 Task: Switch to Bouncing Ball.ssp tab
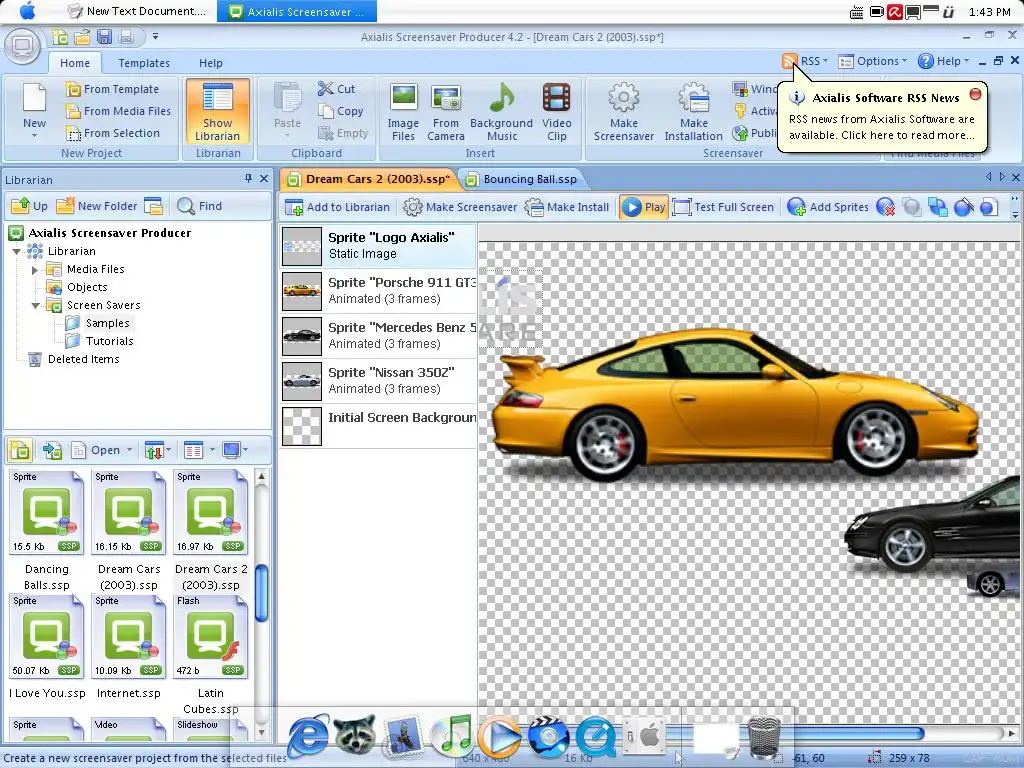point(521,179)
